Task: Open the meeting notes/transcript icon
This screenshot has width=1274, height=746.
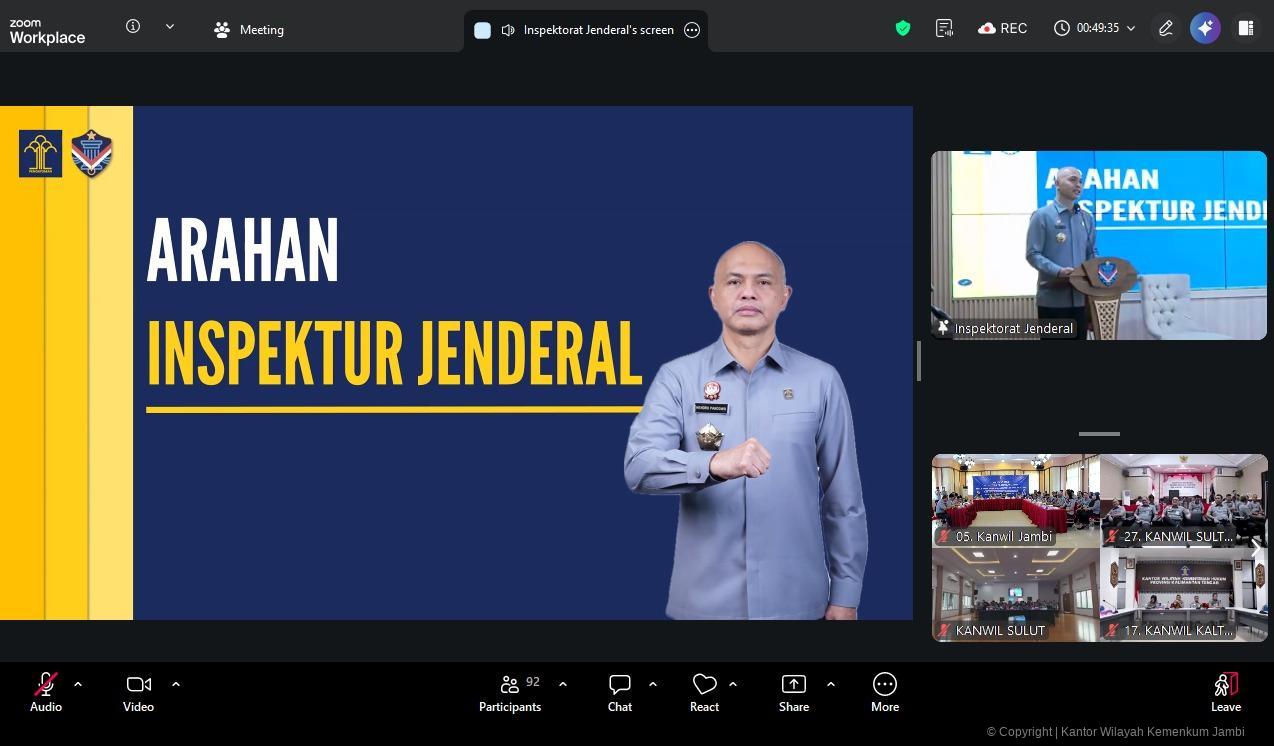Action: [944, 29]
